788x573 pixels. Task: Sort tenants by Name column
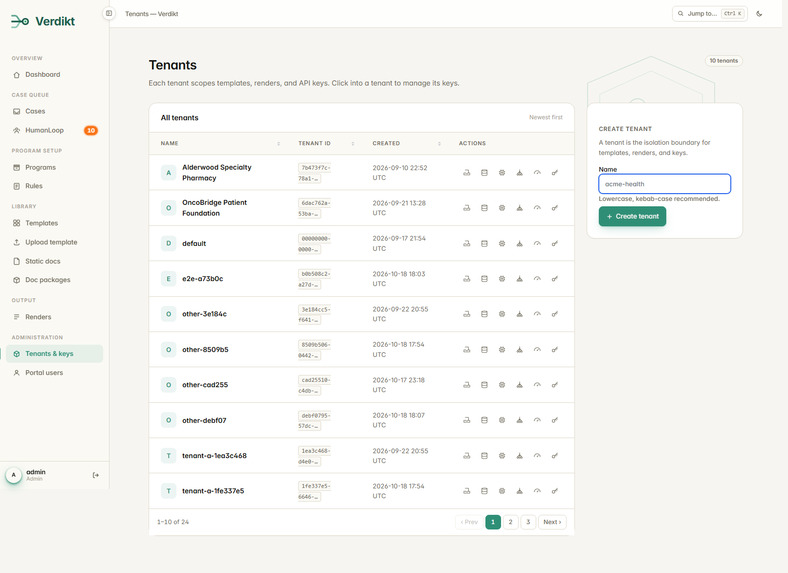click(220, 144)
